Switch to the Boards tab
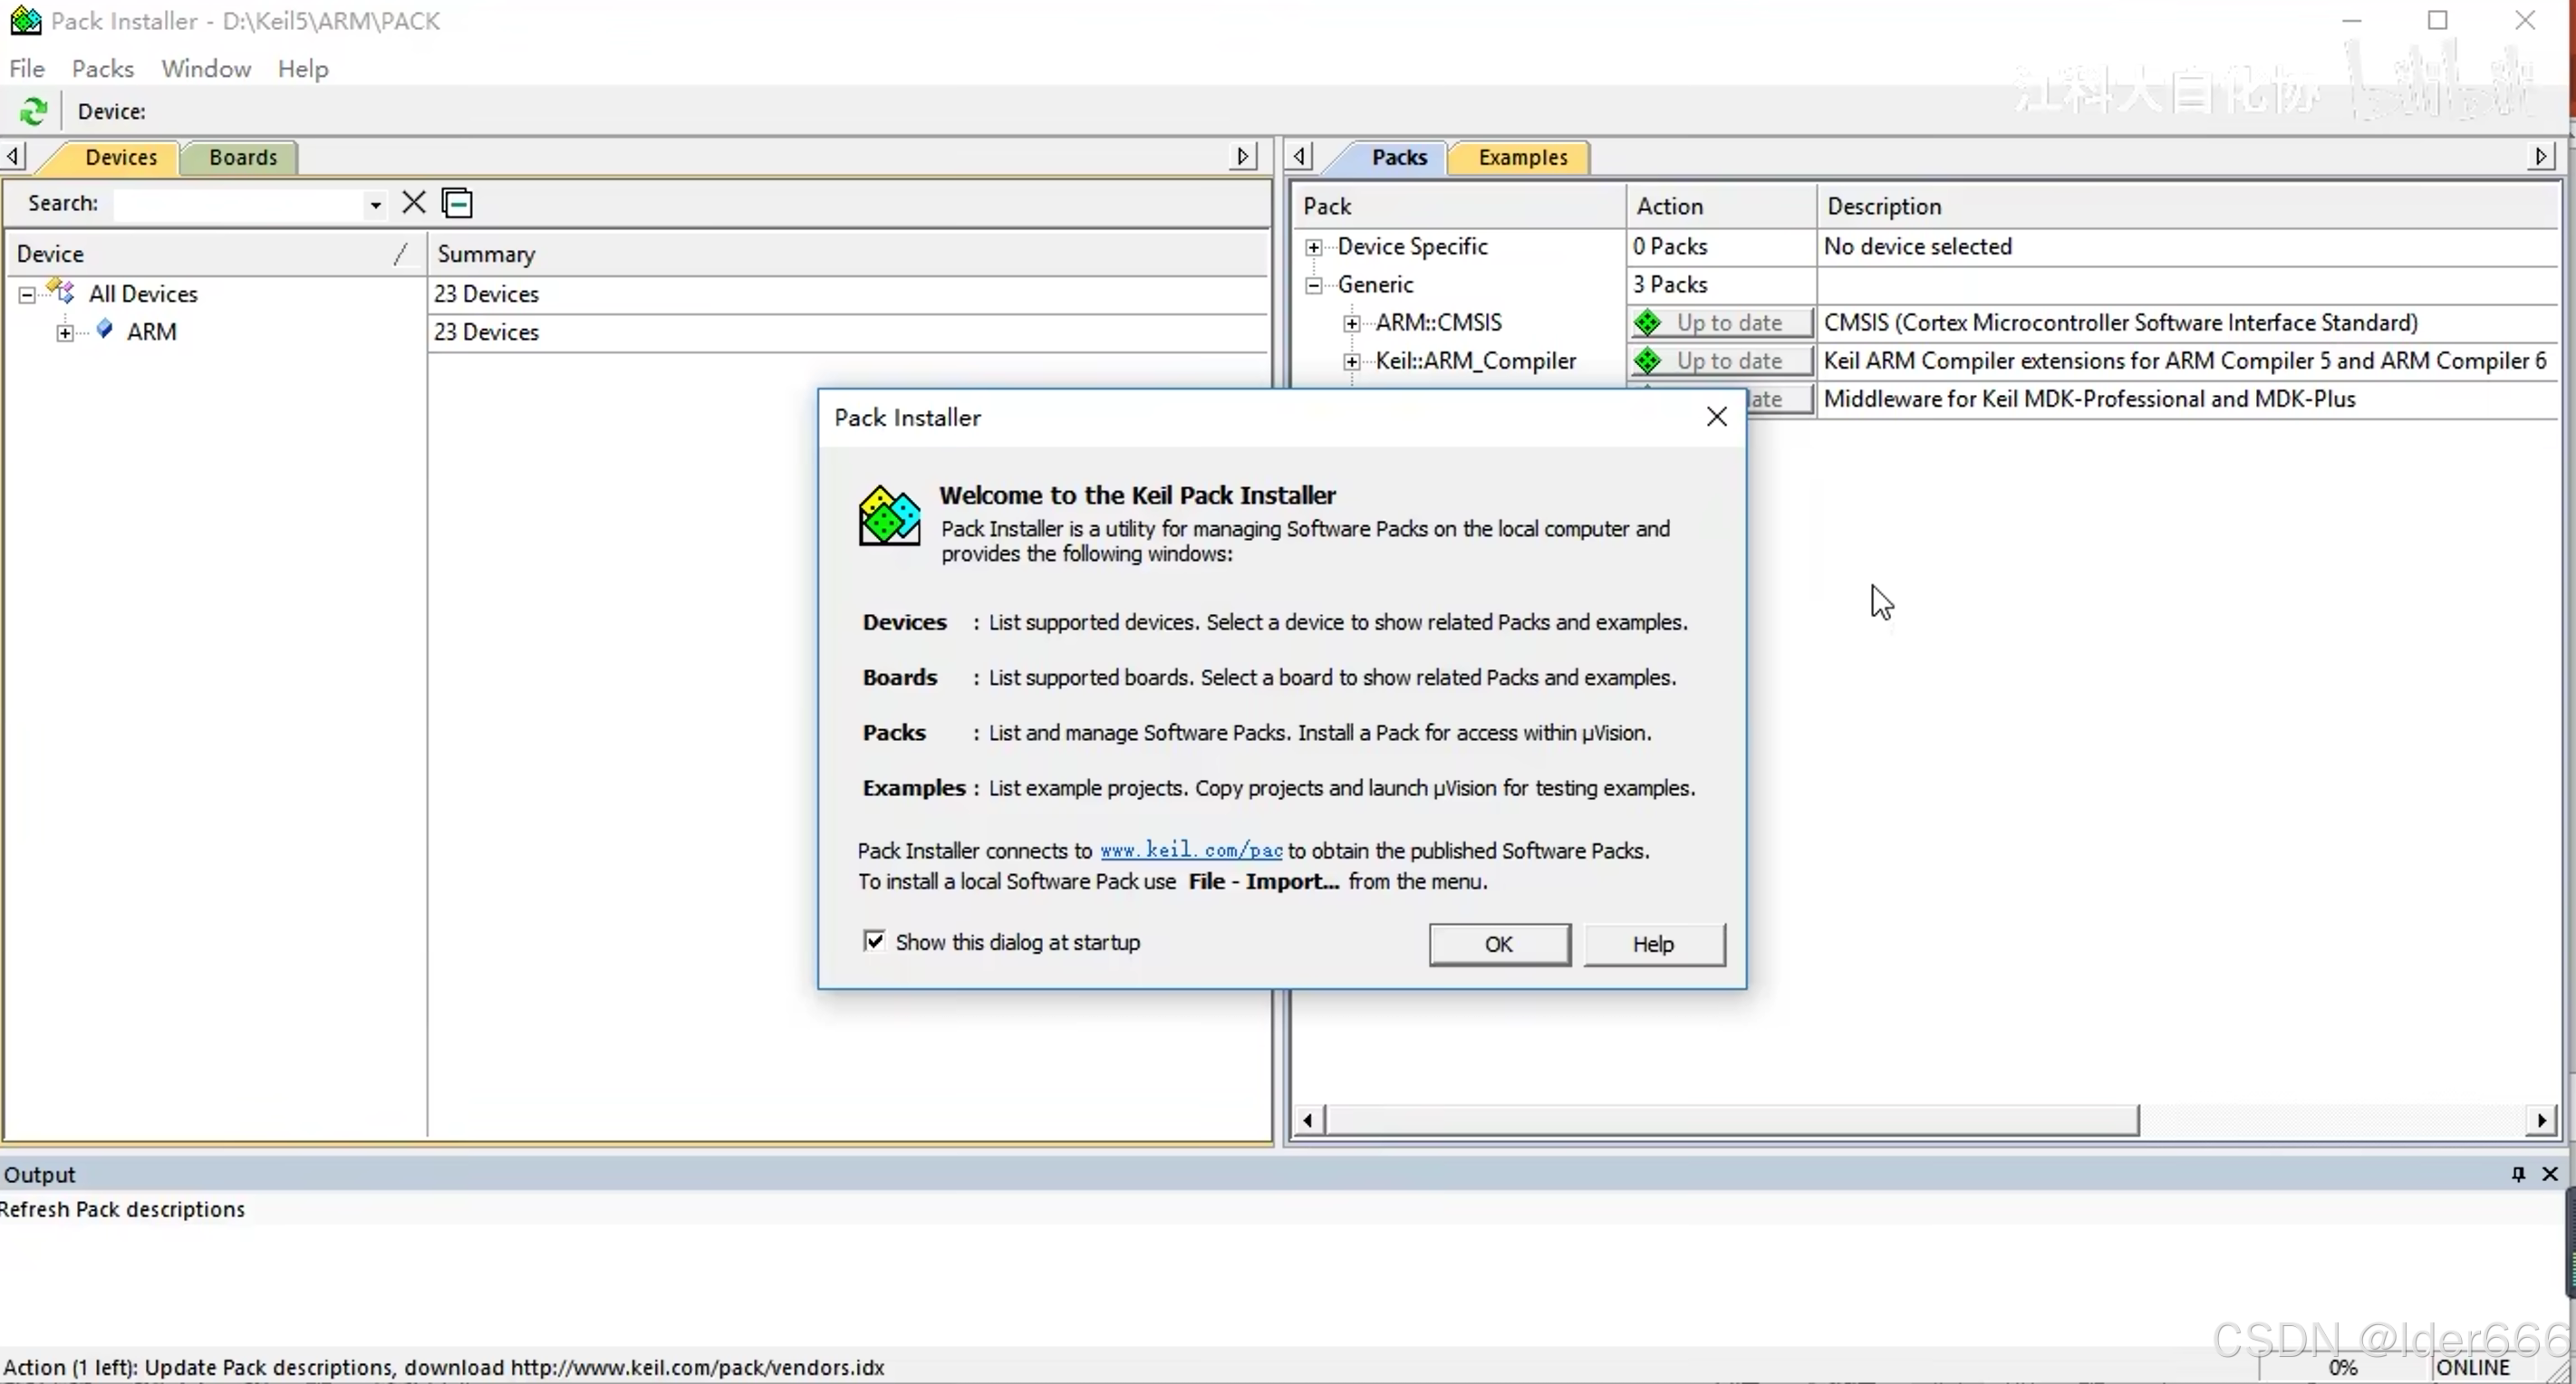Image resolution: width=2576 pixels, height=1384 pixels. tap(242, 158)
